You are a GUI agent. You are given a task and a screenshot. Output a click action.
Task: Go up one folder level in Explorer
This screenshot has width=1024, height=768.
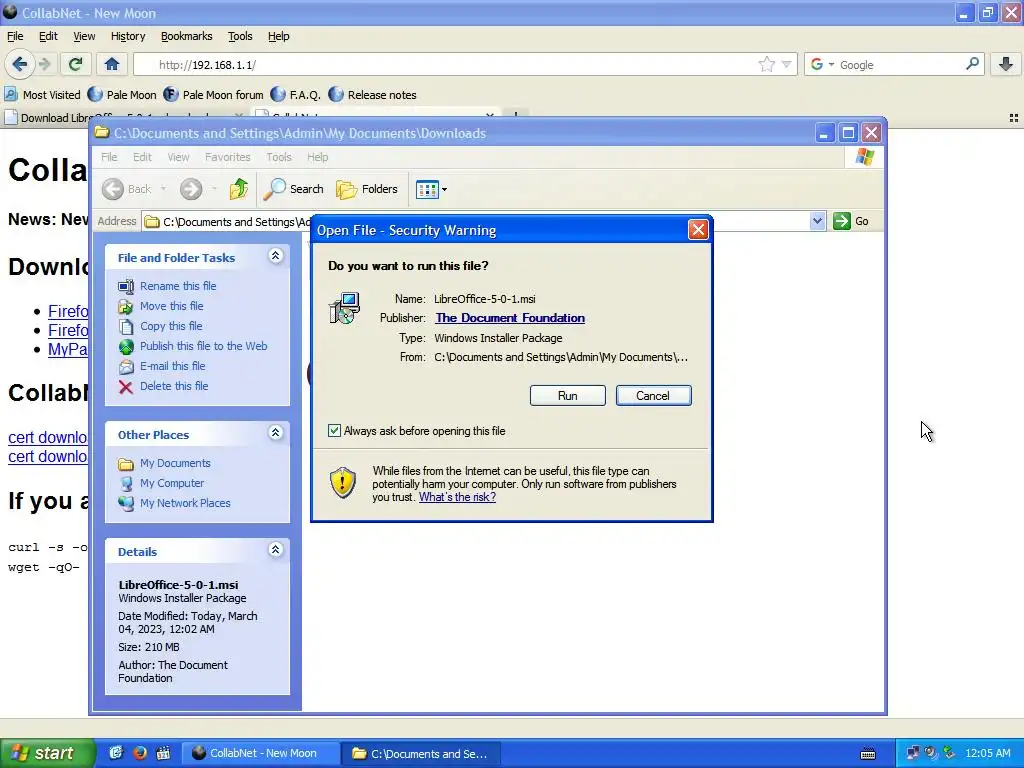point(239,189)
